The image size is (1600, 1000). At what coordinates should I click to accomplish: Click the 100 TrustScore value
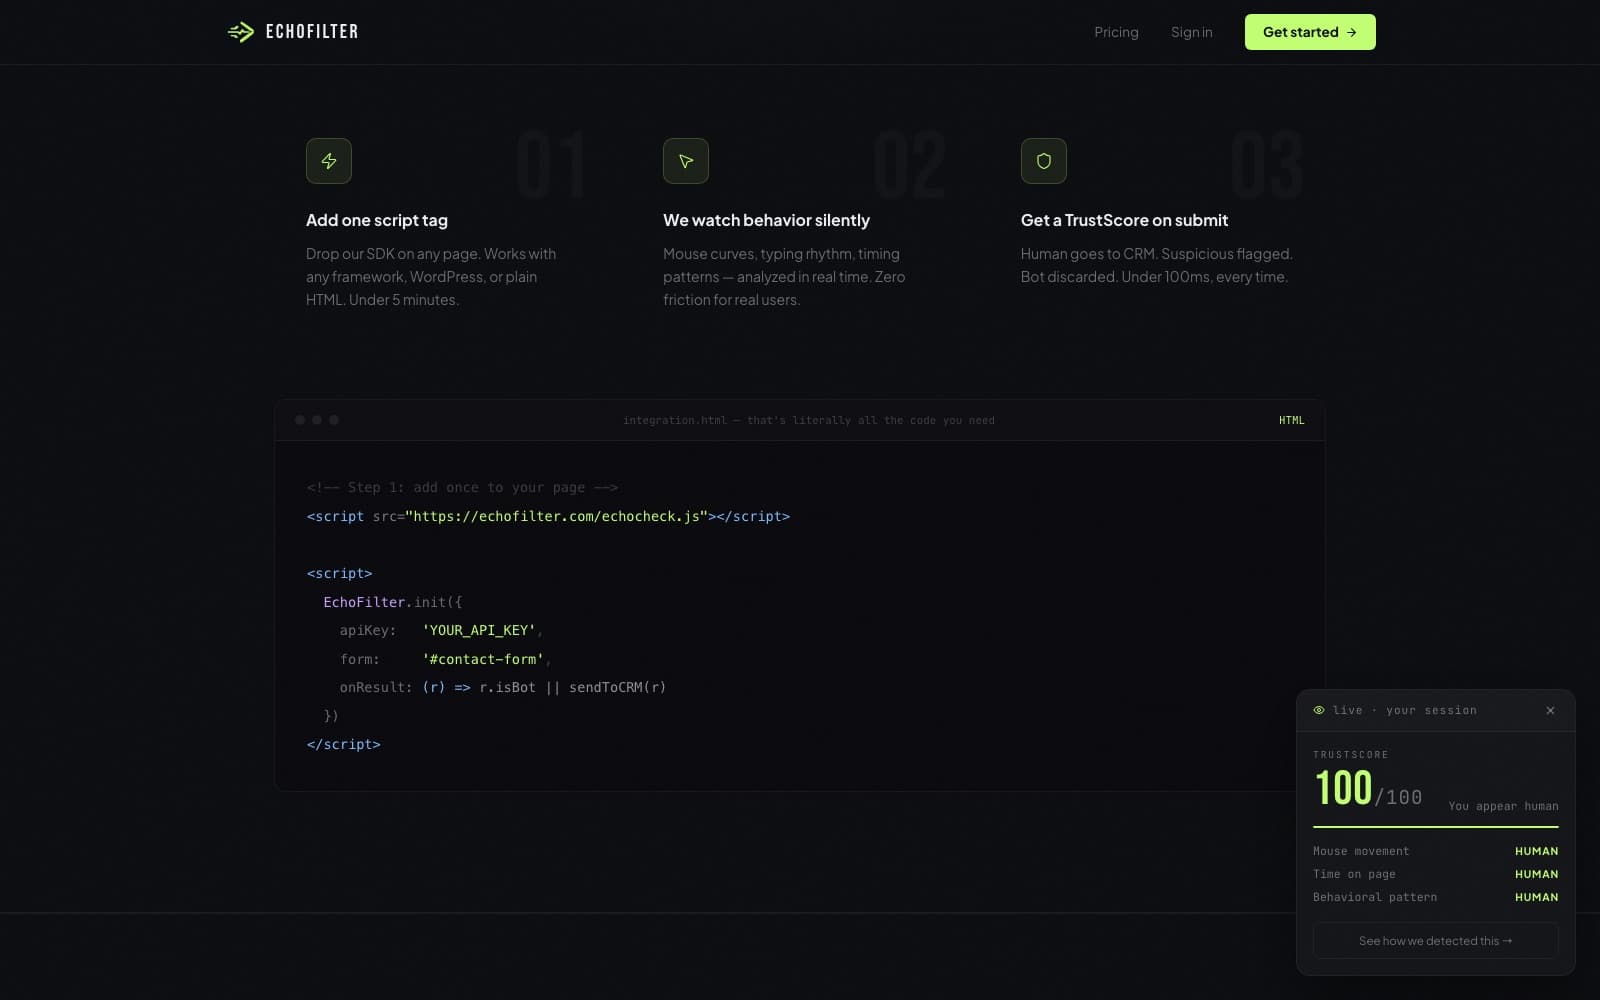[x=1343, y=788]
